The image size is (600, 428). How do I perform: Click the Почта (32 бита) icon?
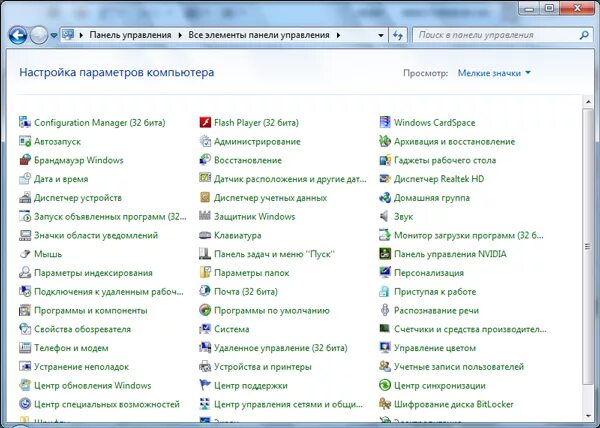(205, 291)
